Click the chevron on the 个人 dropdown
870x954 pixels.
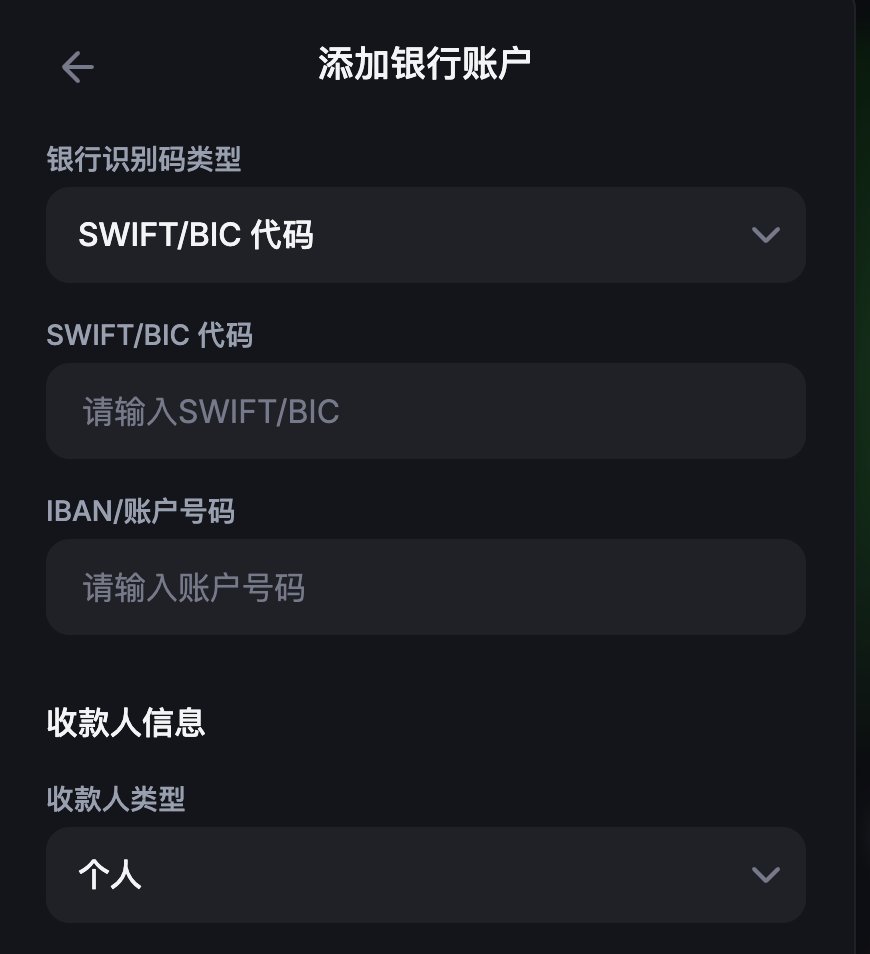point(765,875)
